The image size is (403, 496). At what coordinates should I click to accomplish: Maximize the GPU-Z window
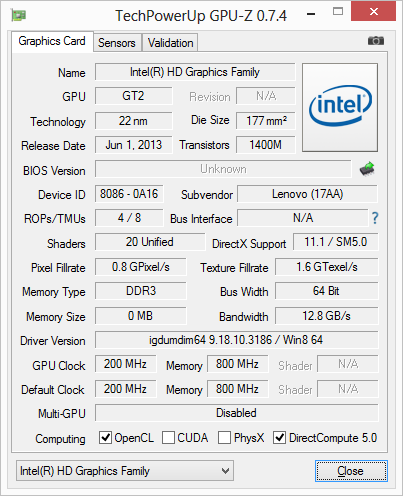click(338, 12)
